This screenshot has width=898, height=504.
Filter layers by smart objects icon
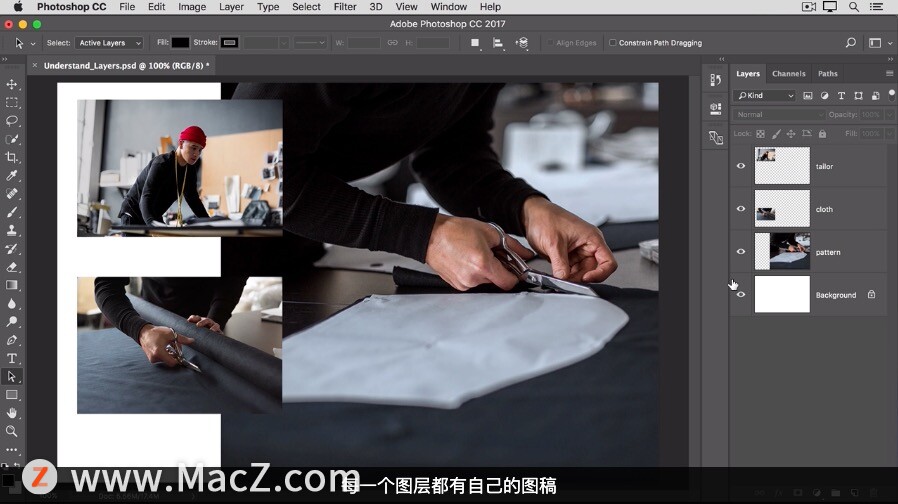(x=876, y=96)
